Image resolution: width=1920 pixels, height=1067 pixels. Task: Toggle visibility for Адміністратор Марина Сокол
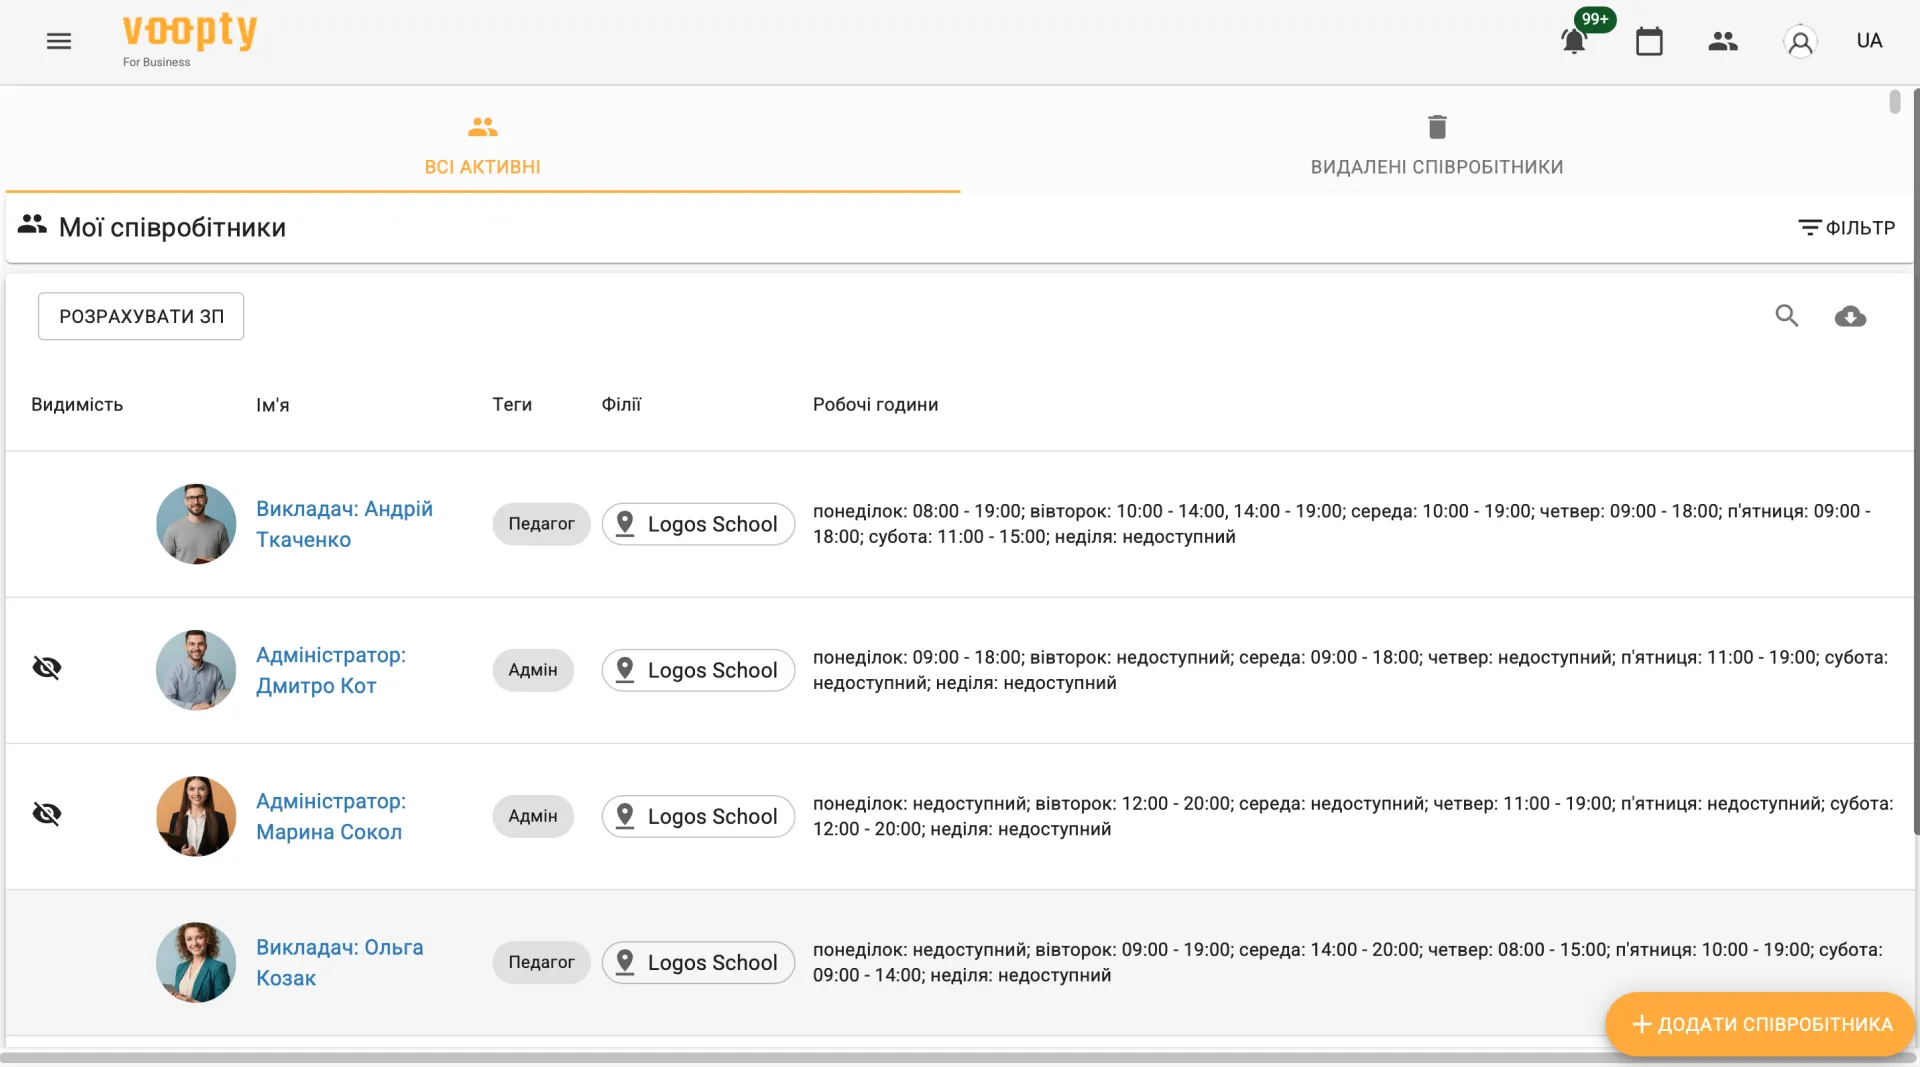click(47, 814)
